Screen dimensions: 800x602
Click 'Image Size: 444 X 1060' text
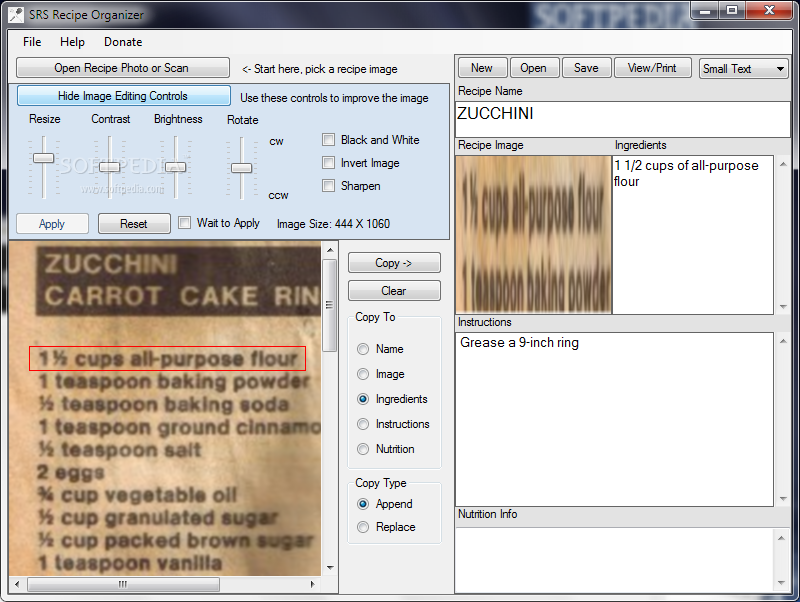click(x=333, y=224)
